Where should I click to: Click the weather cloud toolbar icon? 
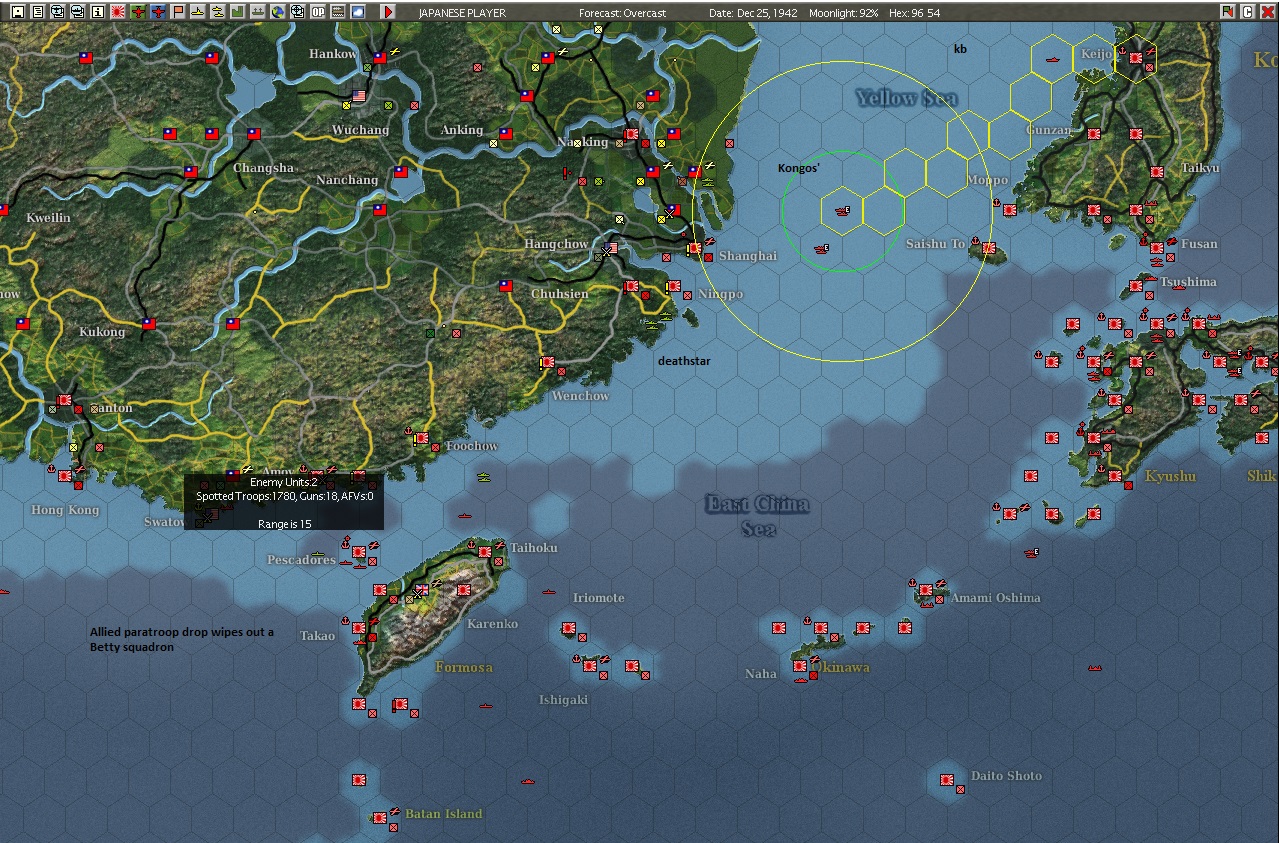coord(357,12)
